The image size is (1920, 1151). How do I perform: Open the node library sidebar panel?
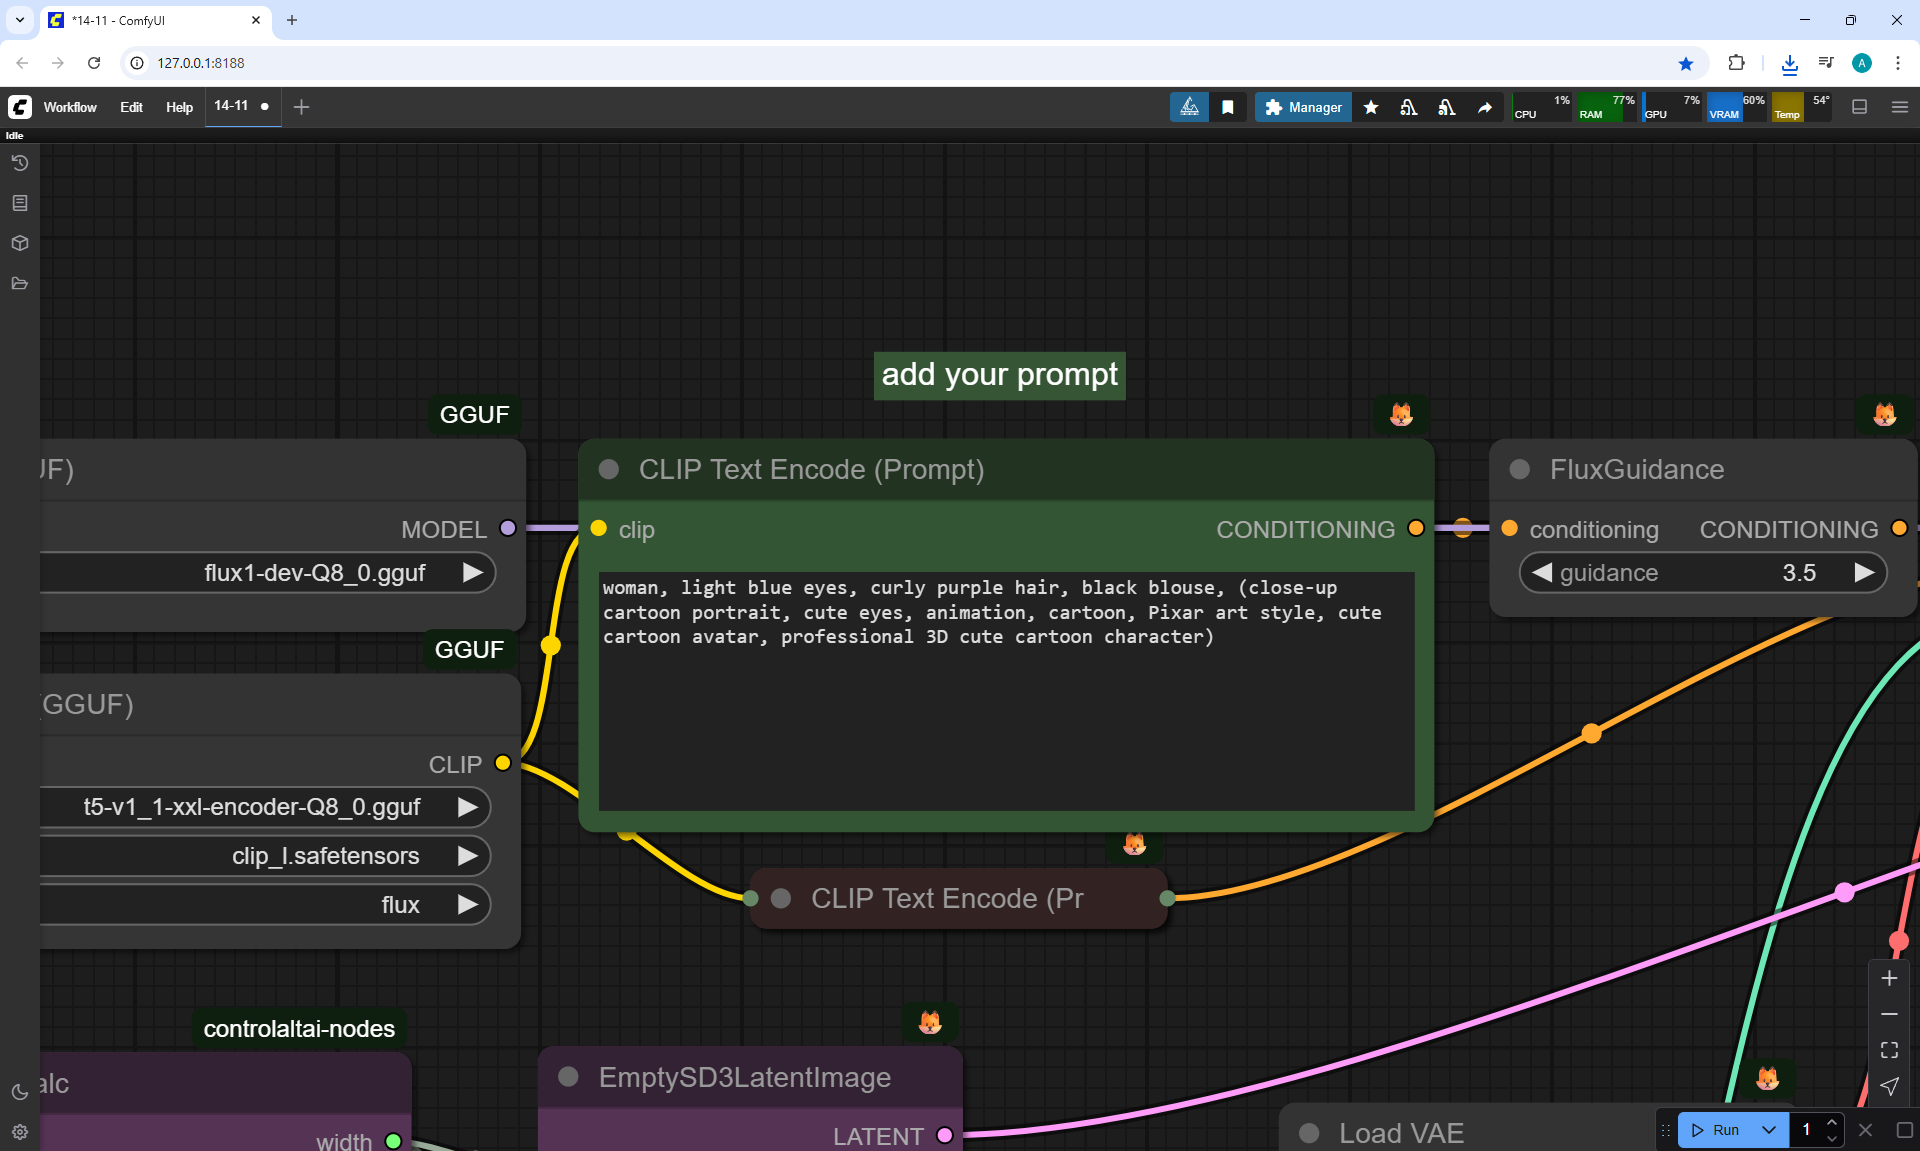[19, 203]
